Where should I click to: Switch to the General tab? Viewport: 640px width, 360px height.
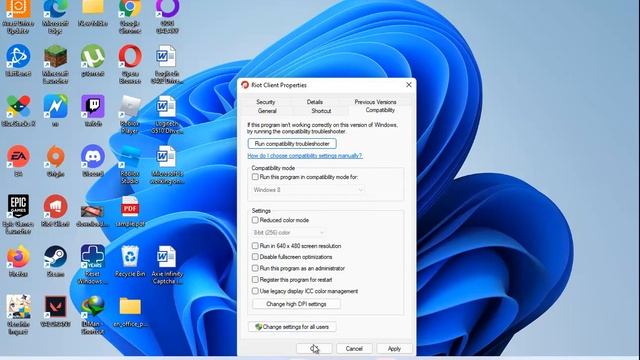coord(267,111)
